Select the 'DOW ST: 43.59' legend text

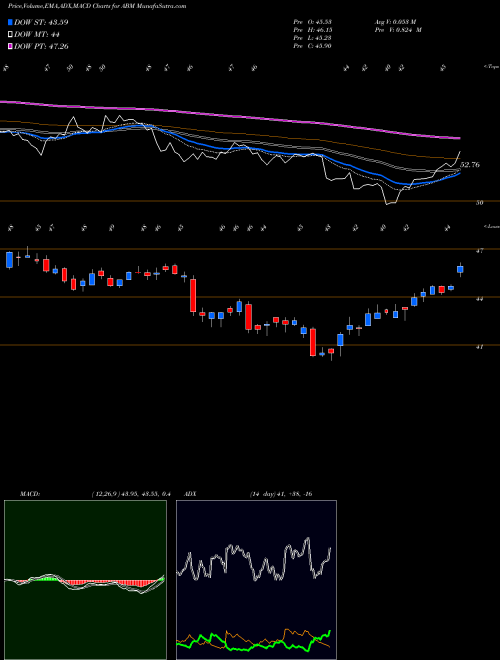(x=41, y=22)
